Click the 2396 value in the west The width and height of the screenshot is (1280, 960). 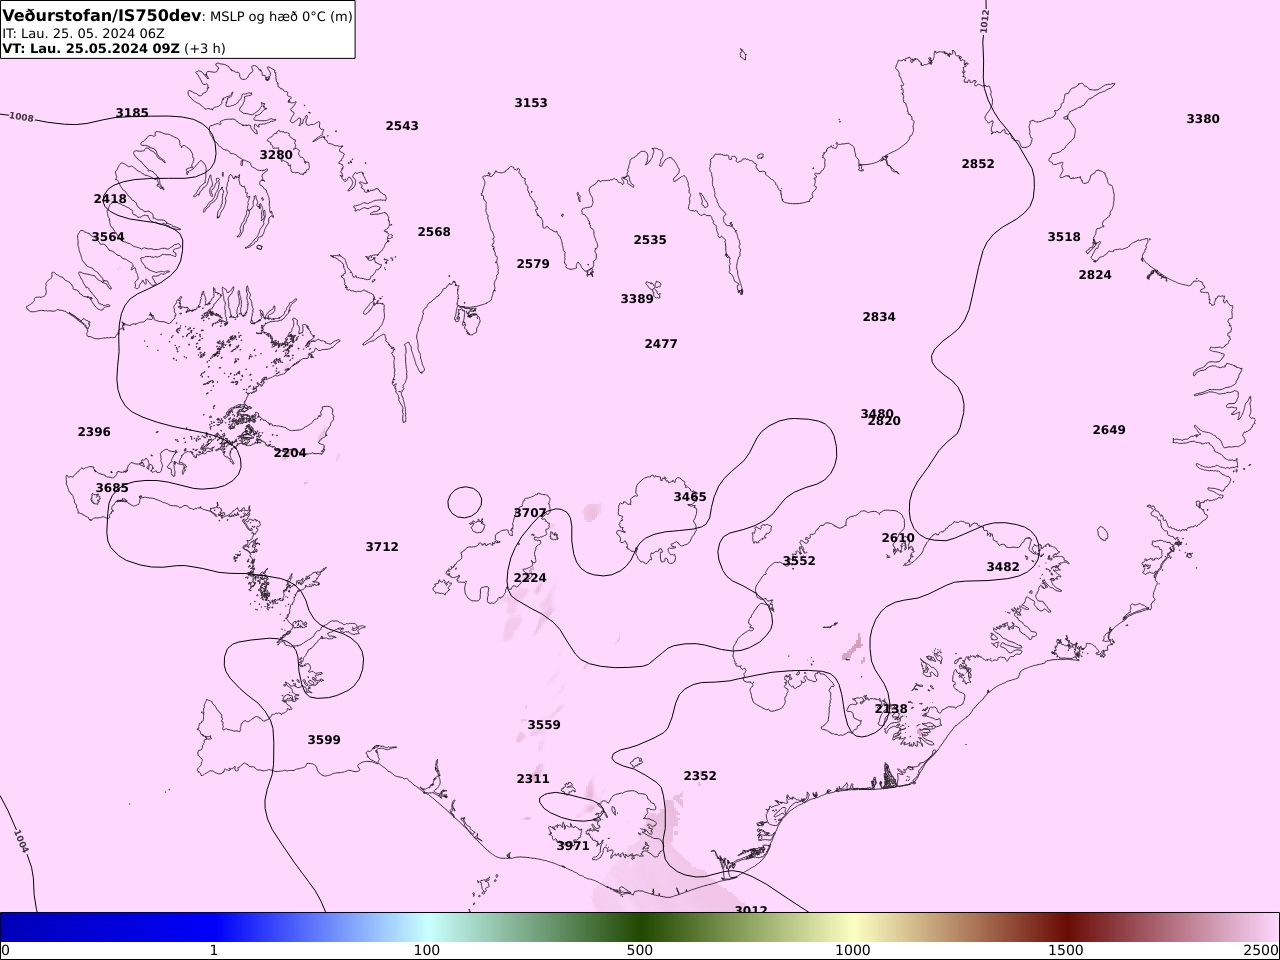point(94,432)
